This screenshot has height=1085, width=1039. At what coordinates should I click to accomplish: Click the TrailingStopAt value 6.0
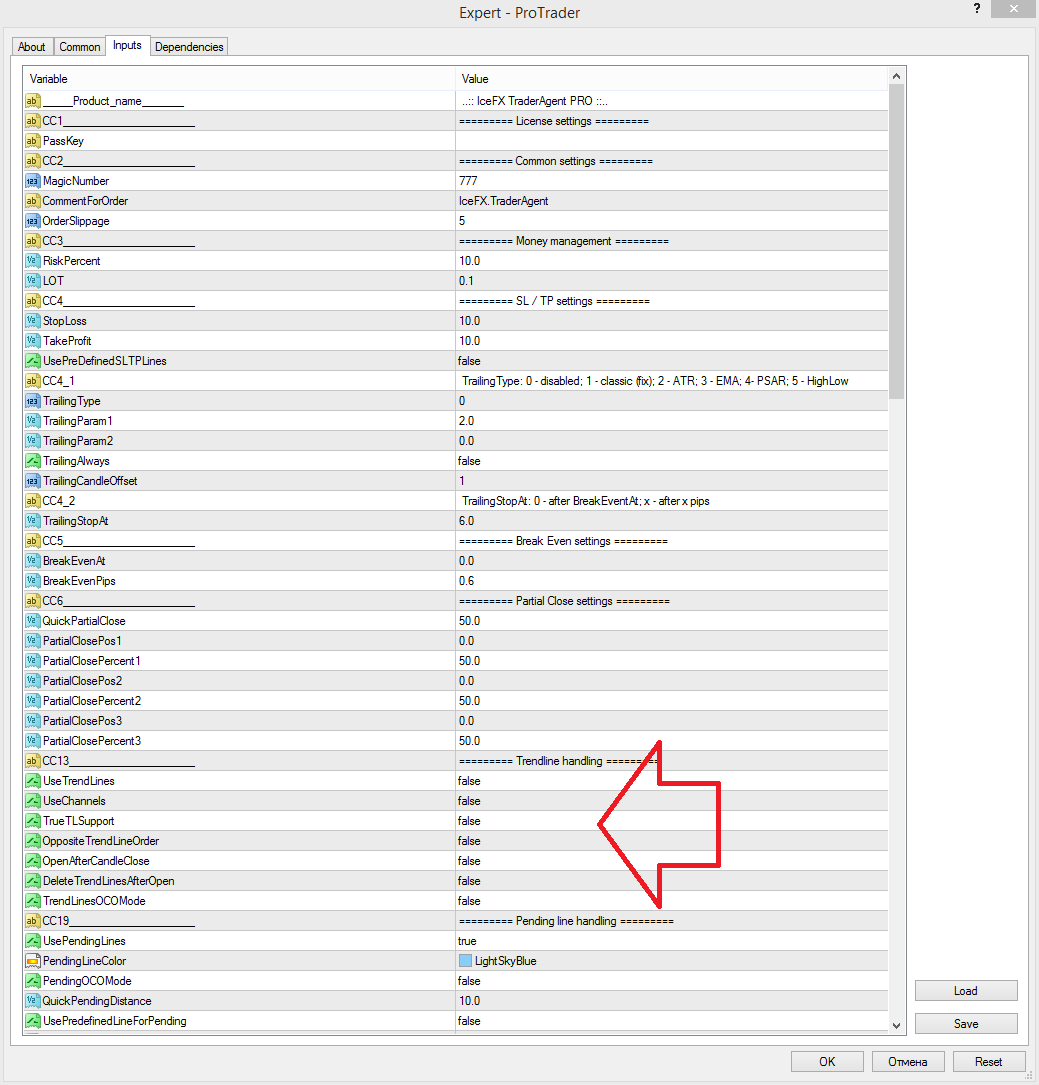click(466, 521)
